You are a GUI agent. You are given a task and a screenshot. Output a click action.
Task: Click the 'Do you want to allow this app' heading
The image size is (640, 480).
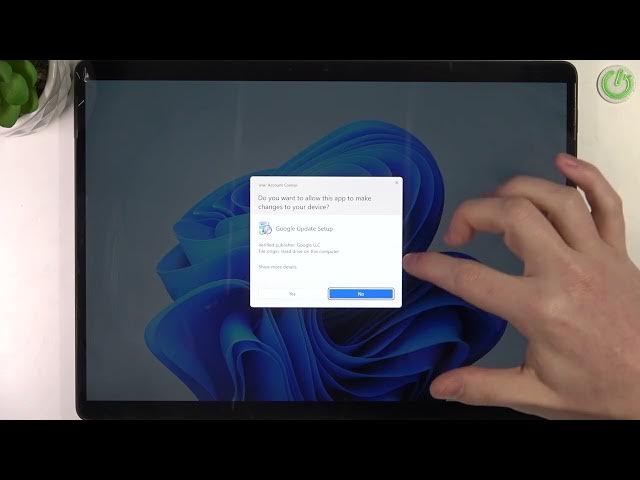[x=315, y=202]
